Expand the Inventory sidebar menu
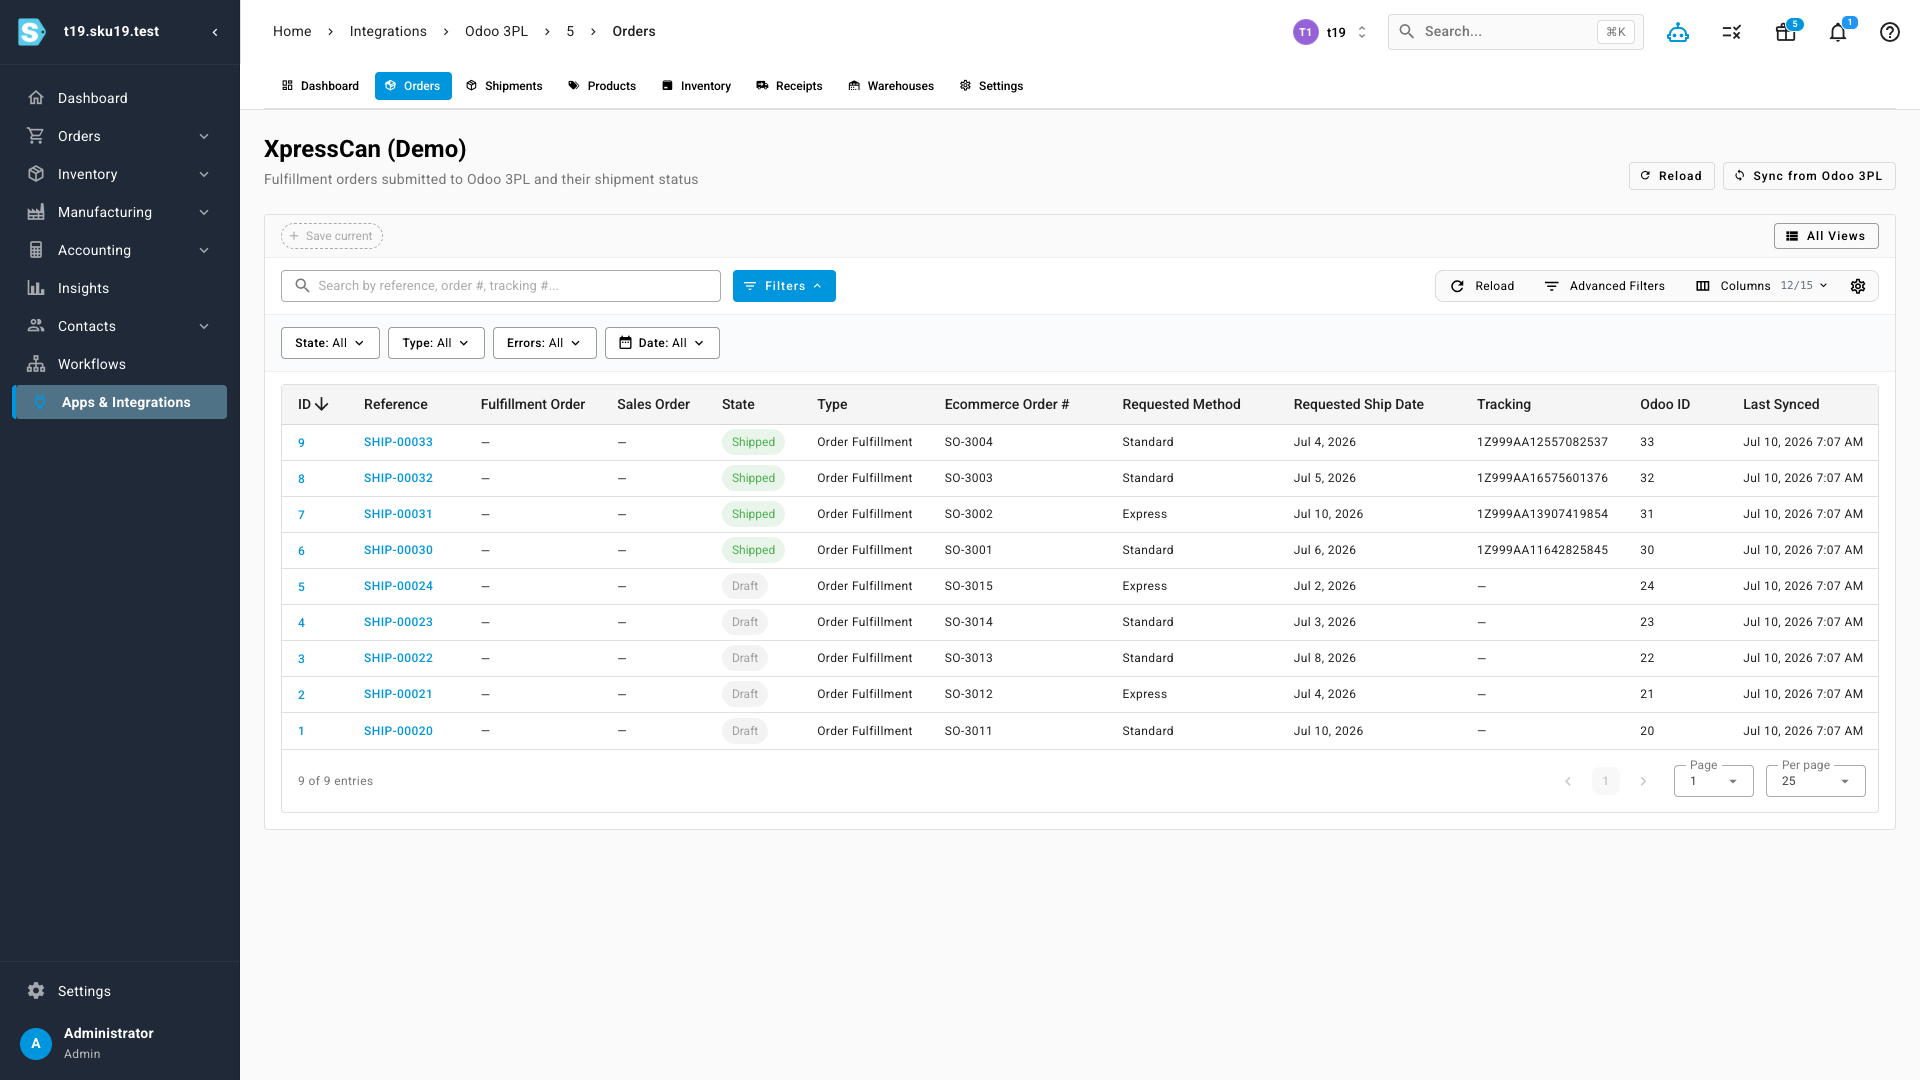Viewport: 1920px width, 1080px height. click(204, 174)
